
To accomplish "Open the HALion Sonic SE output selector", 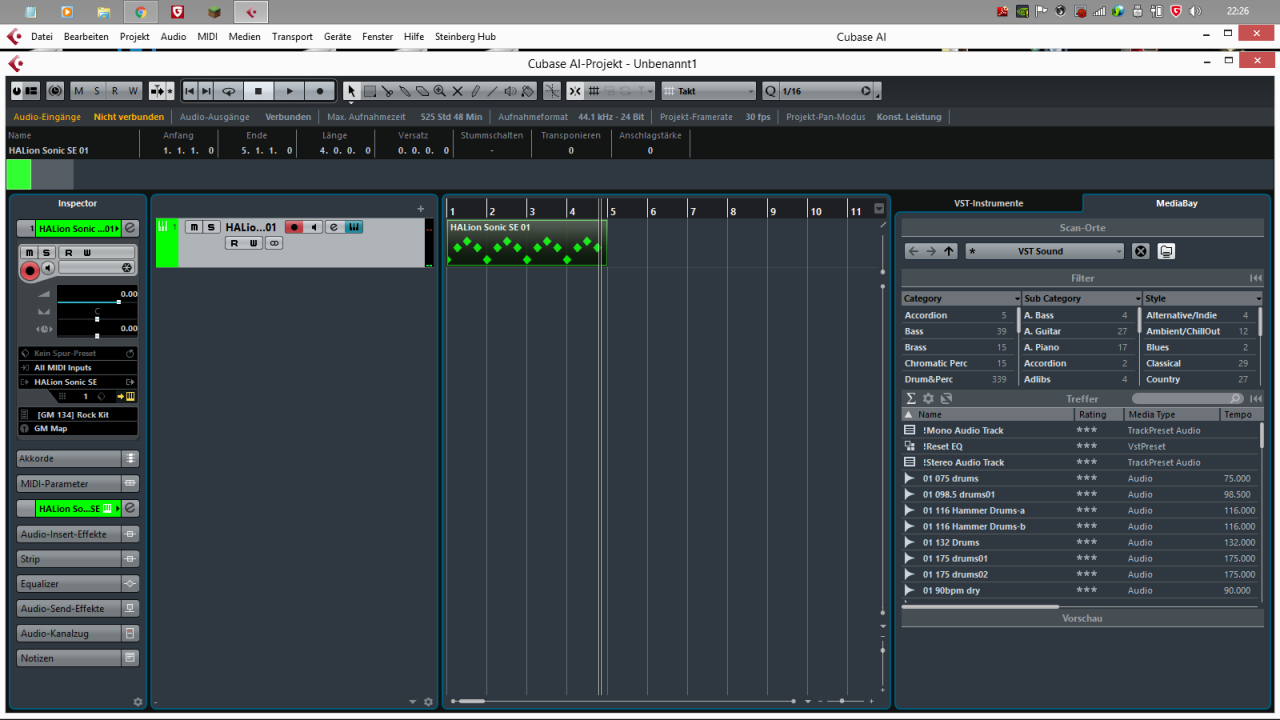I will (78, 381).
